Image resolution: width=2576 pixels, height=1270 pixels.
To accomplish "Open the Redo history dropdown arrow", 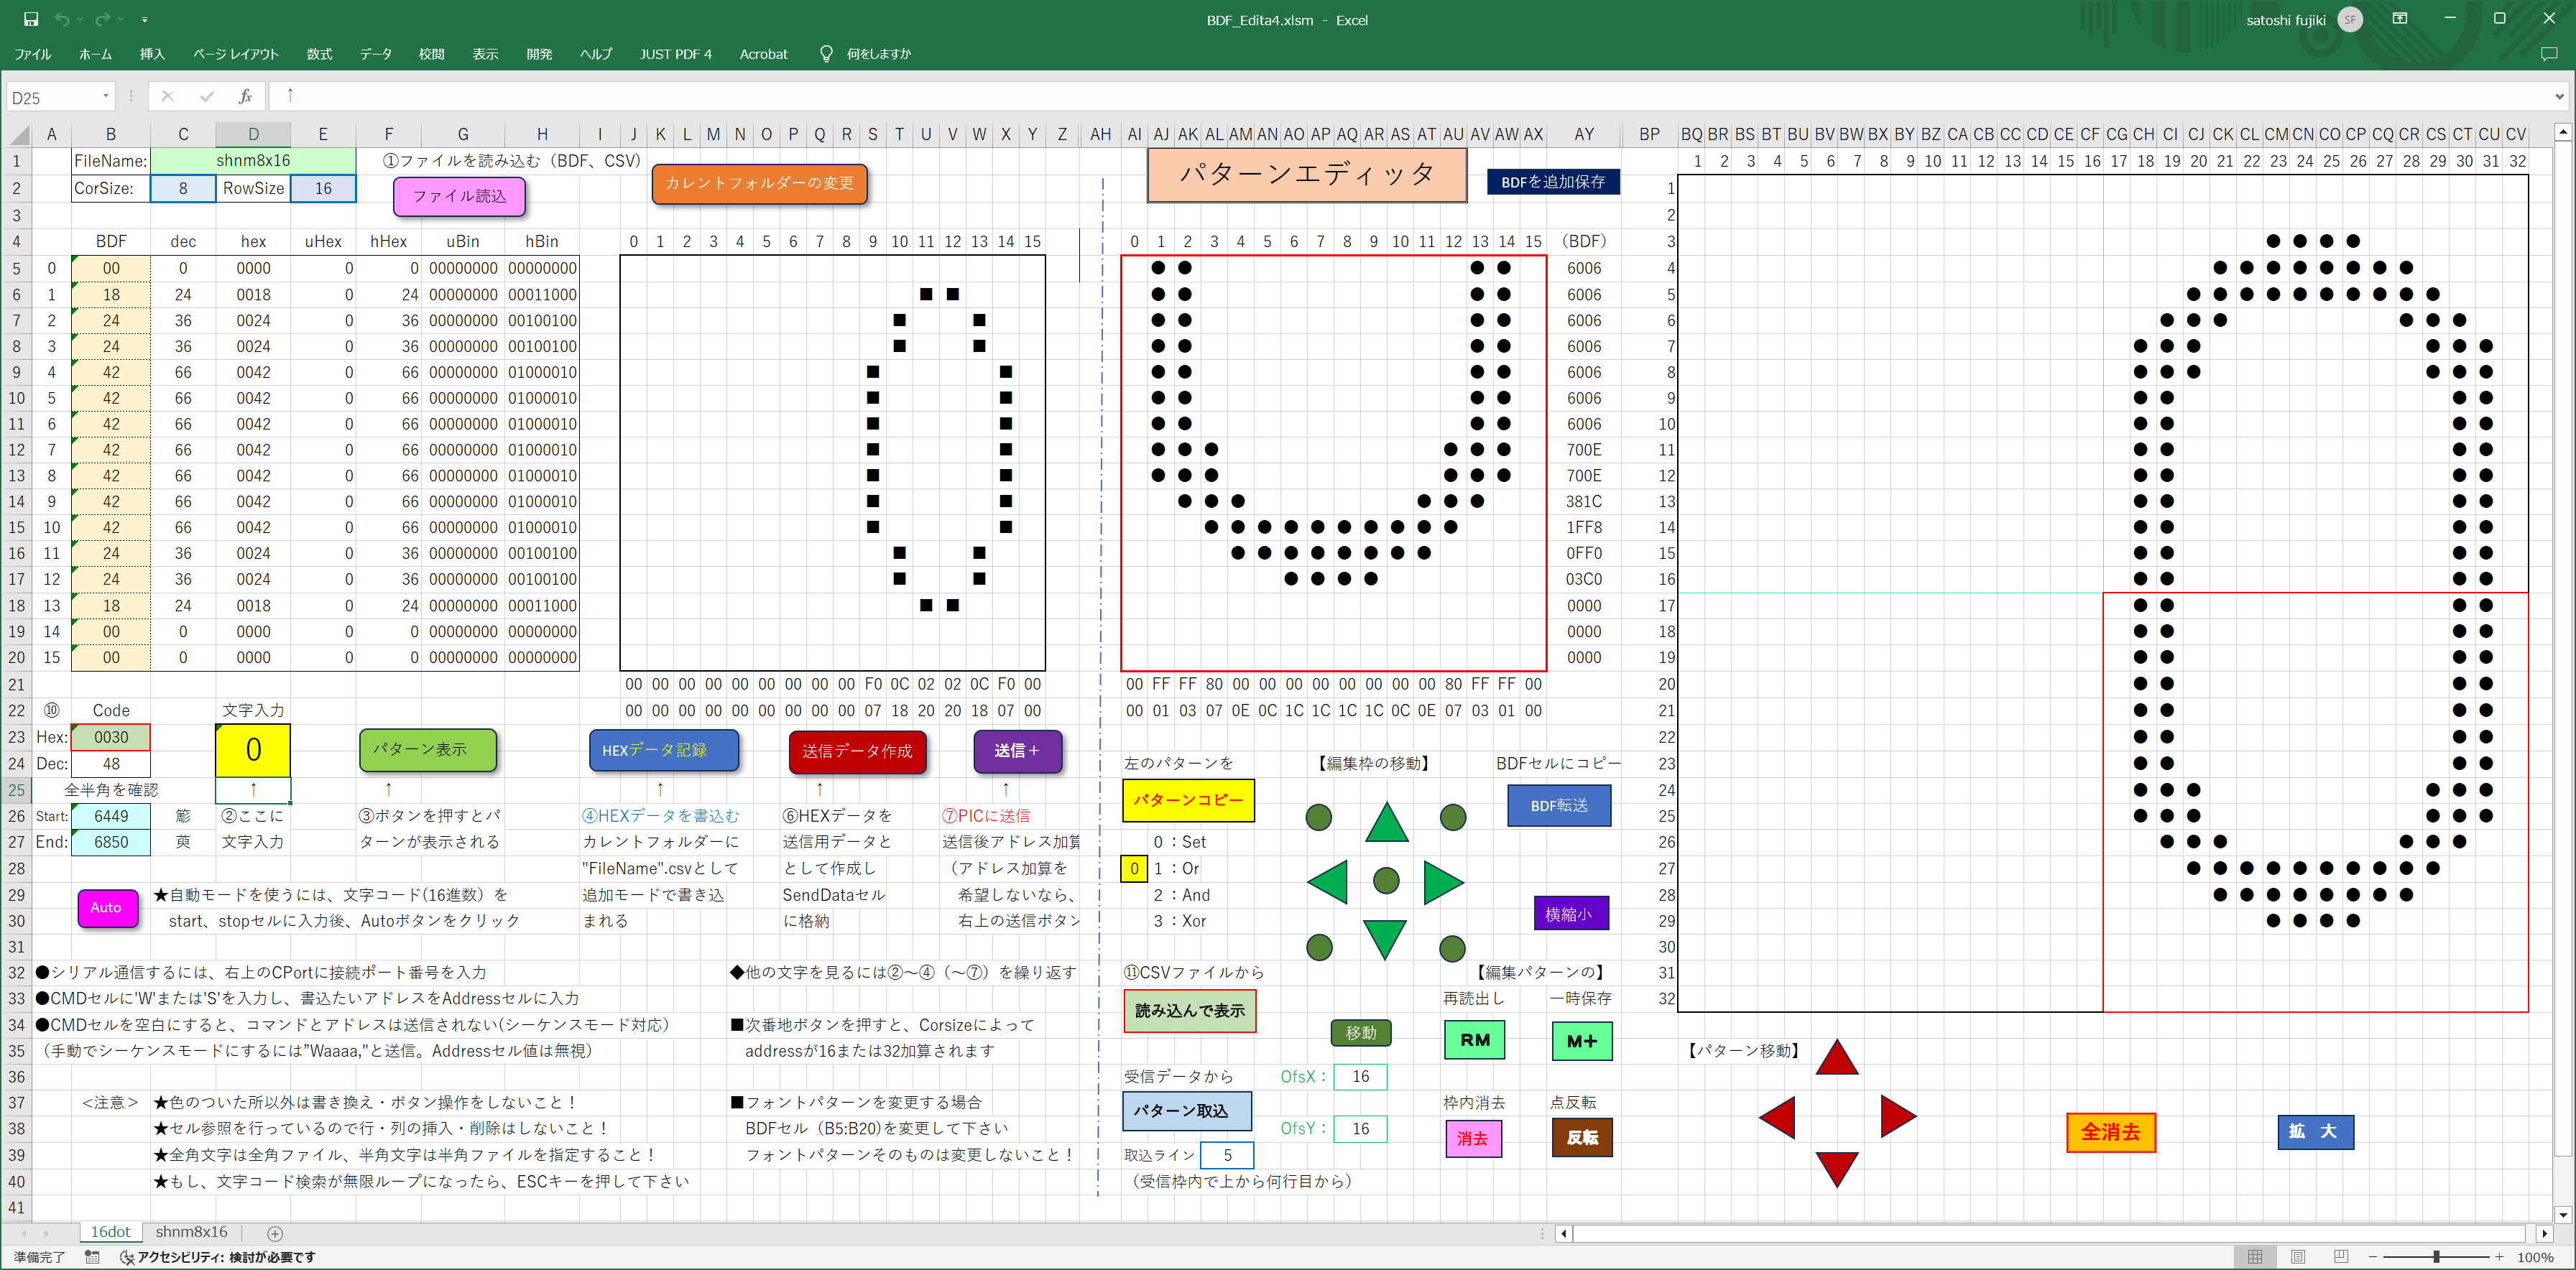I will coord(121,20).
